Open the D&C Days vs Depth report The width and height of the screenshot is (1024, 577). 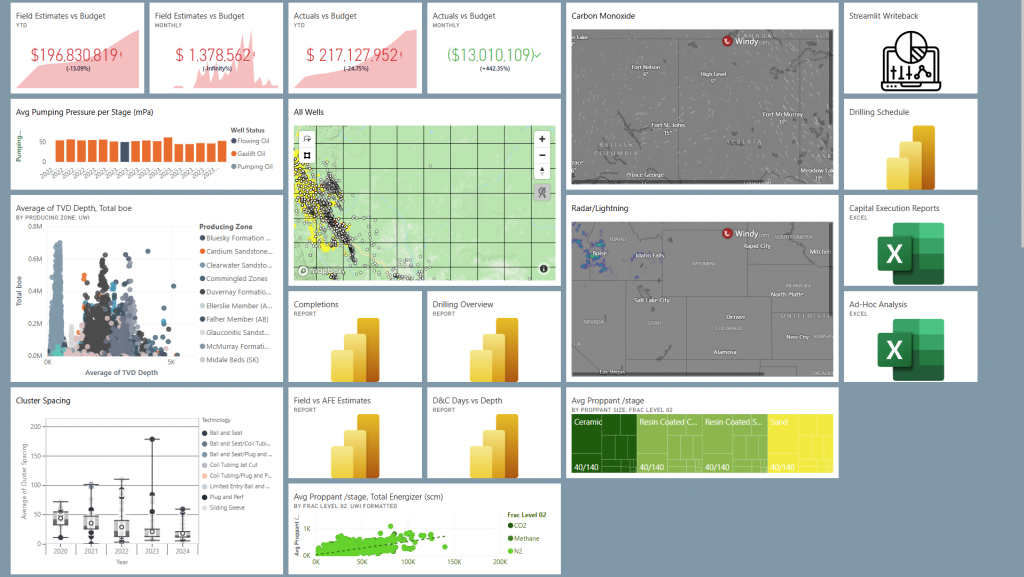coord(495,444)
